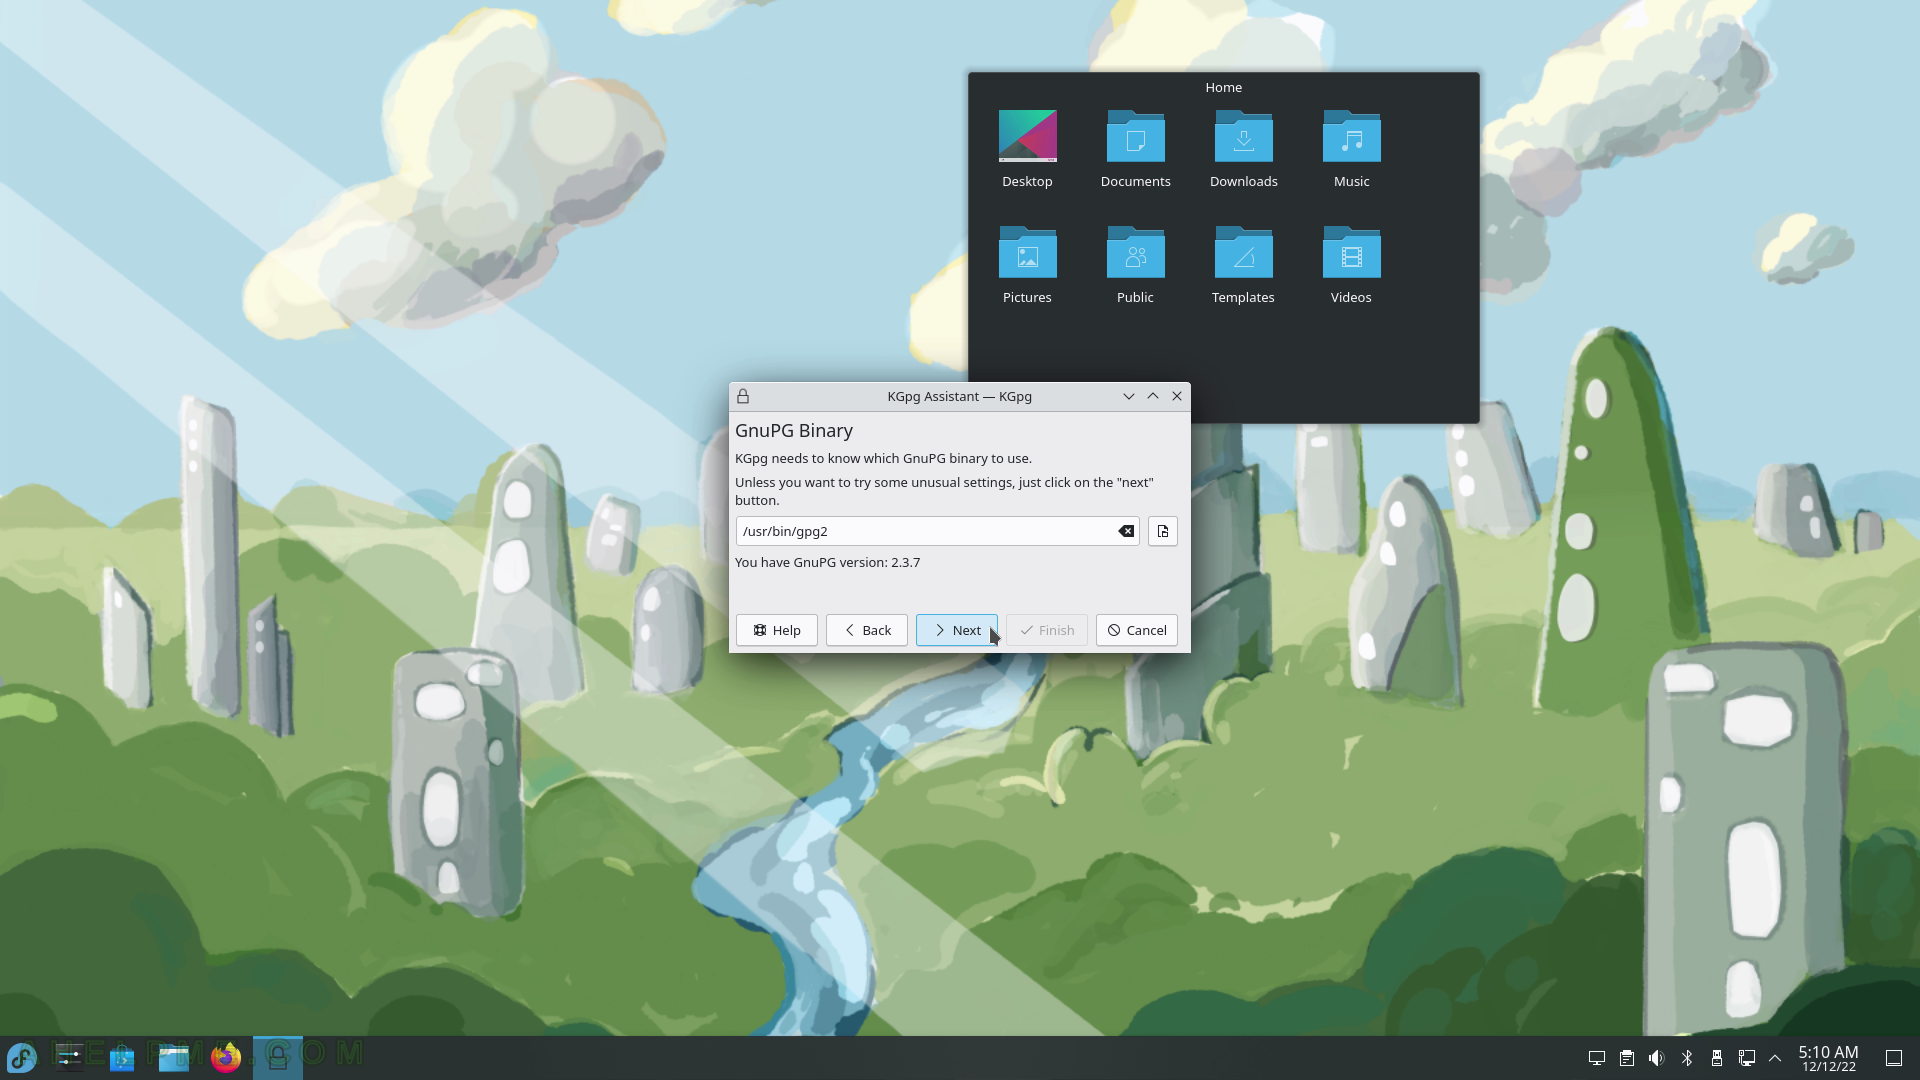Image resolution: width=1920 pixels, height=1080 pixels.
Task: Open file browse dialog for GnuPG binary
Action: tap(1163, 531)
